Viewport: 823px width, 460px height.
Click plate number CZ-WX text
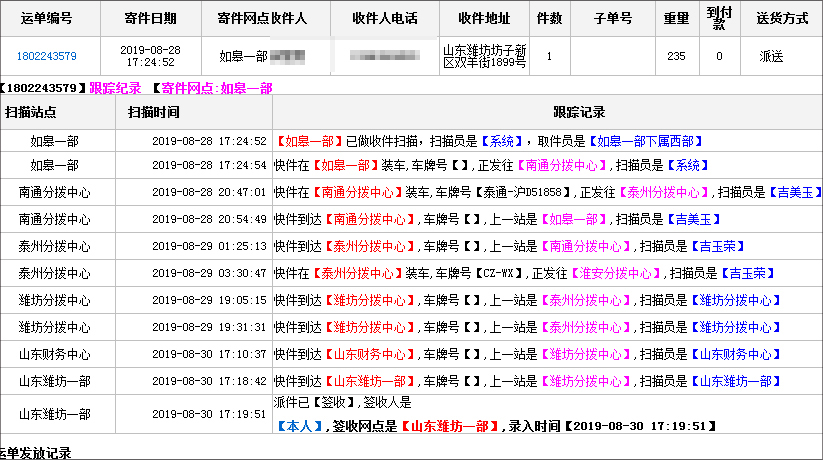click(499, 274)
